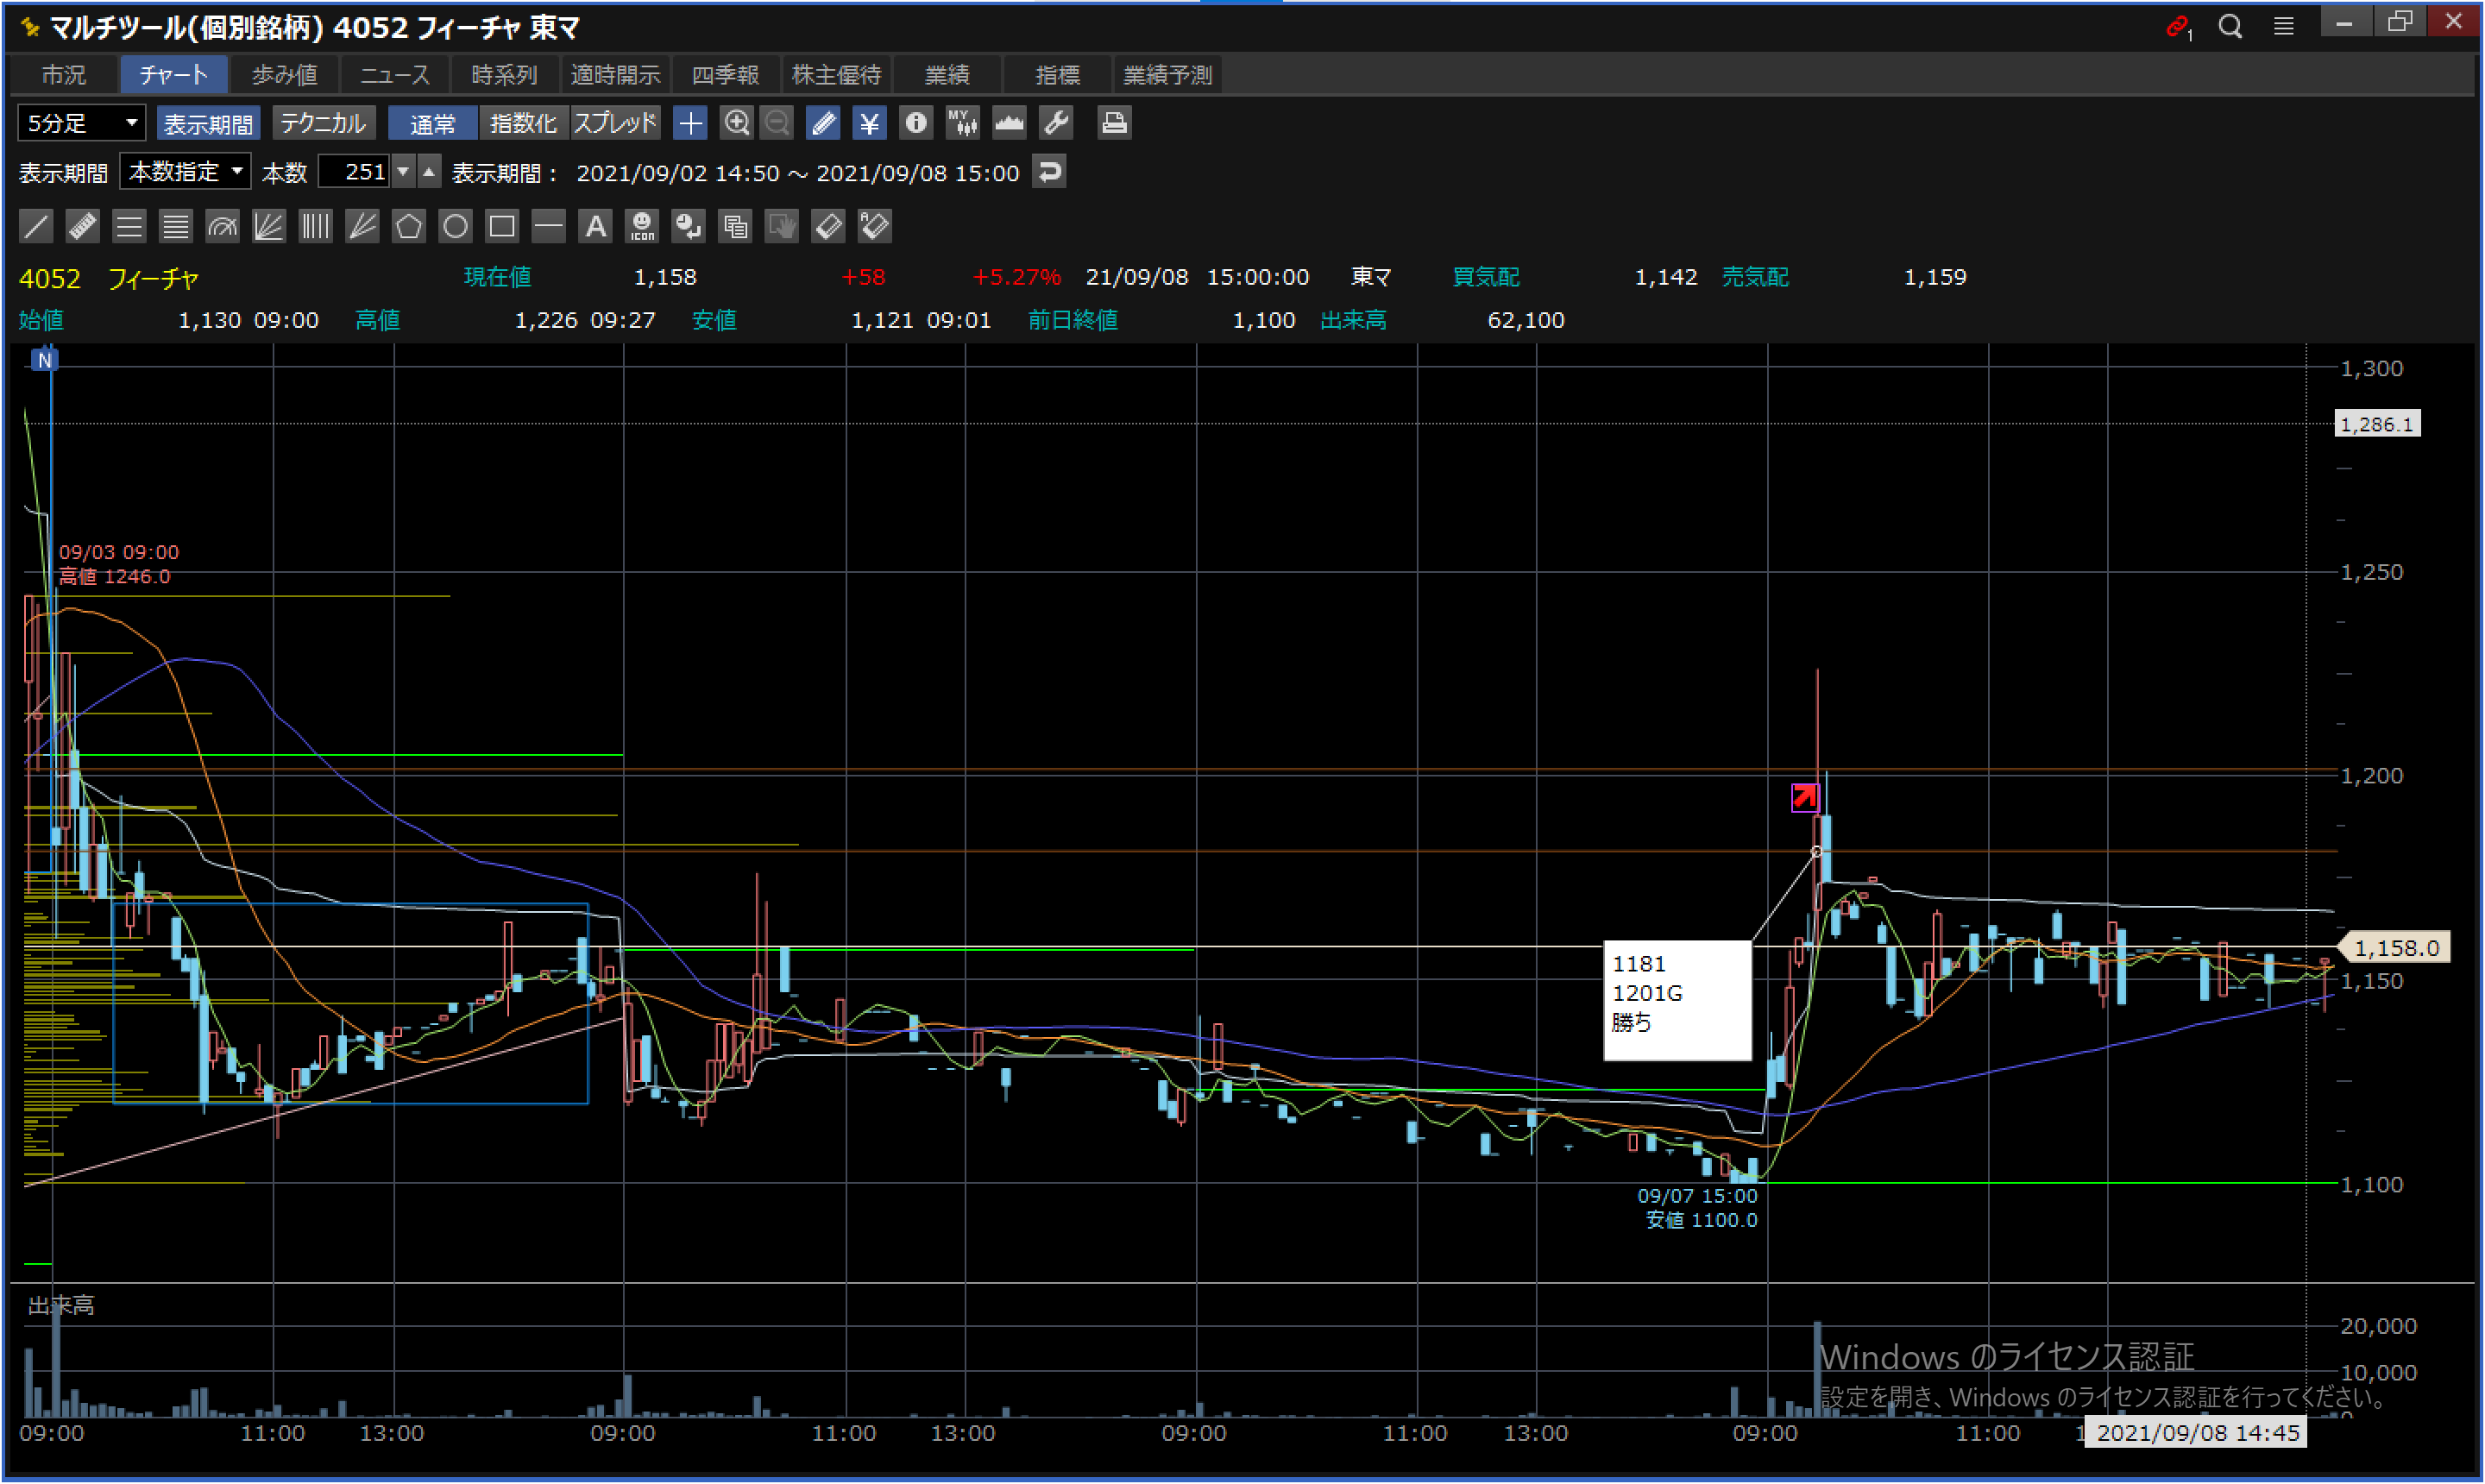
Task: Open the information icon
Action: point(915,123)
